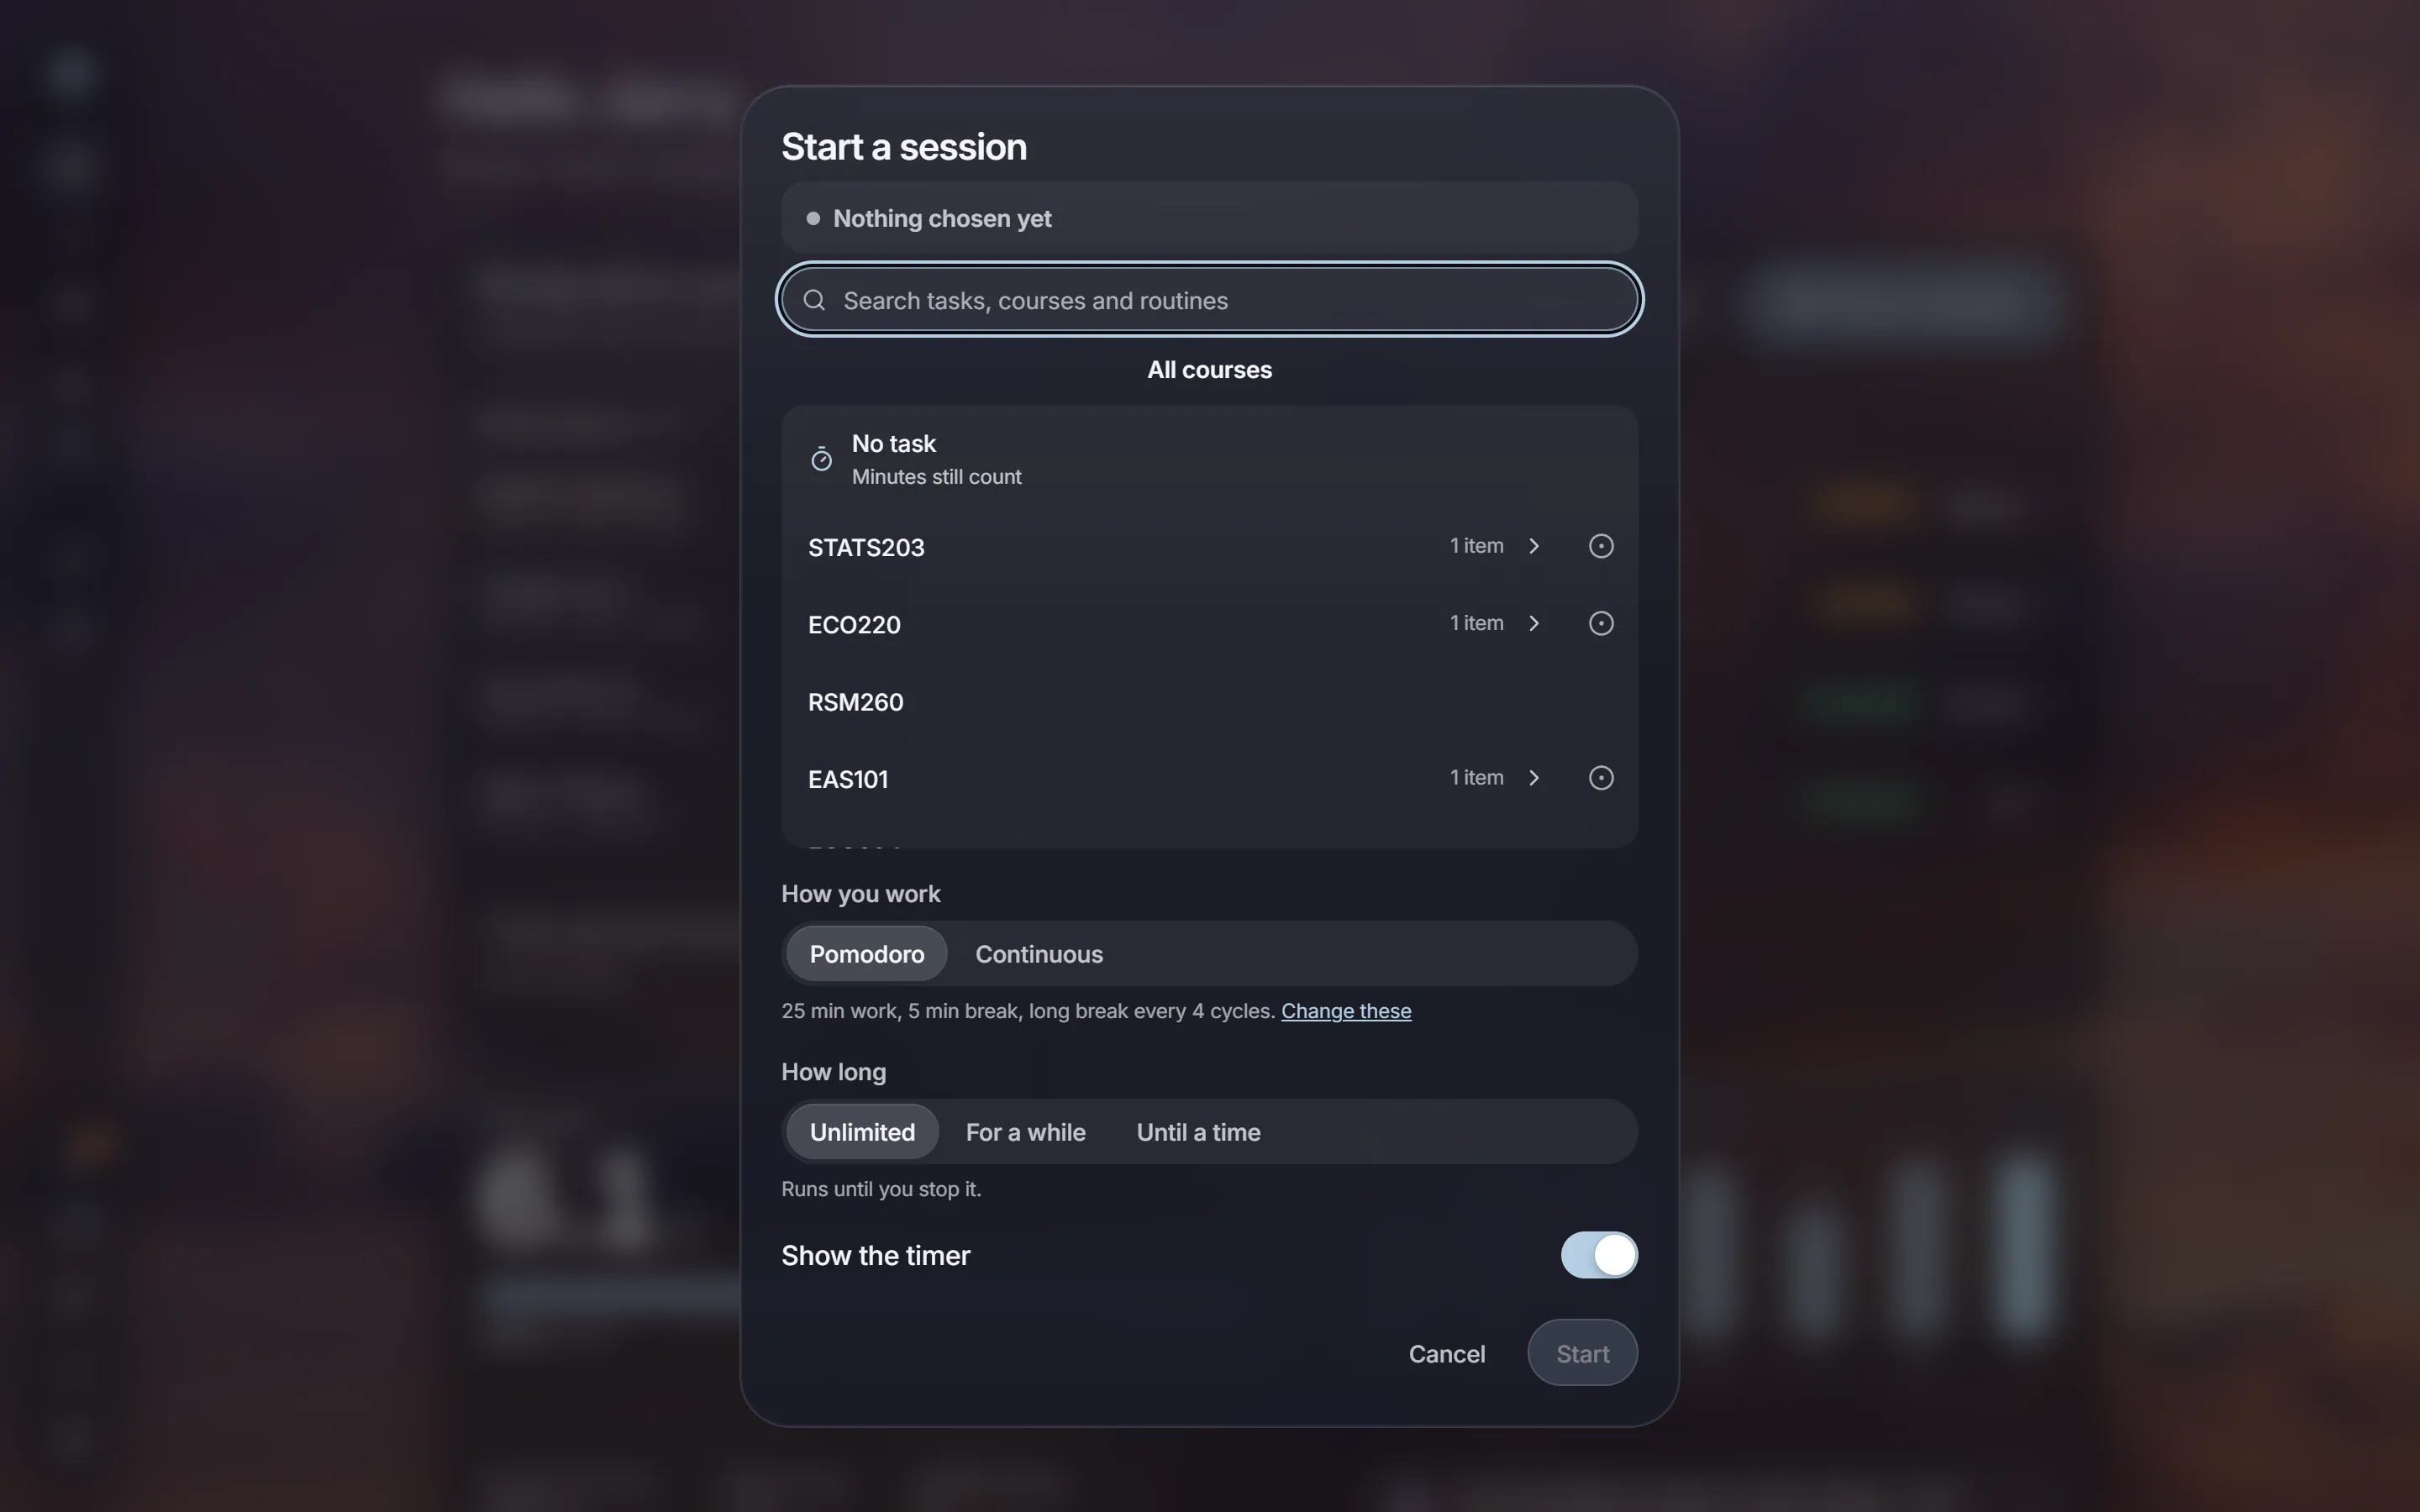
Task: Select the Unlimited duration option
Action: 862,1132
